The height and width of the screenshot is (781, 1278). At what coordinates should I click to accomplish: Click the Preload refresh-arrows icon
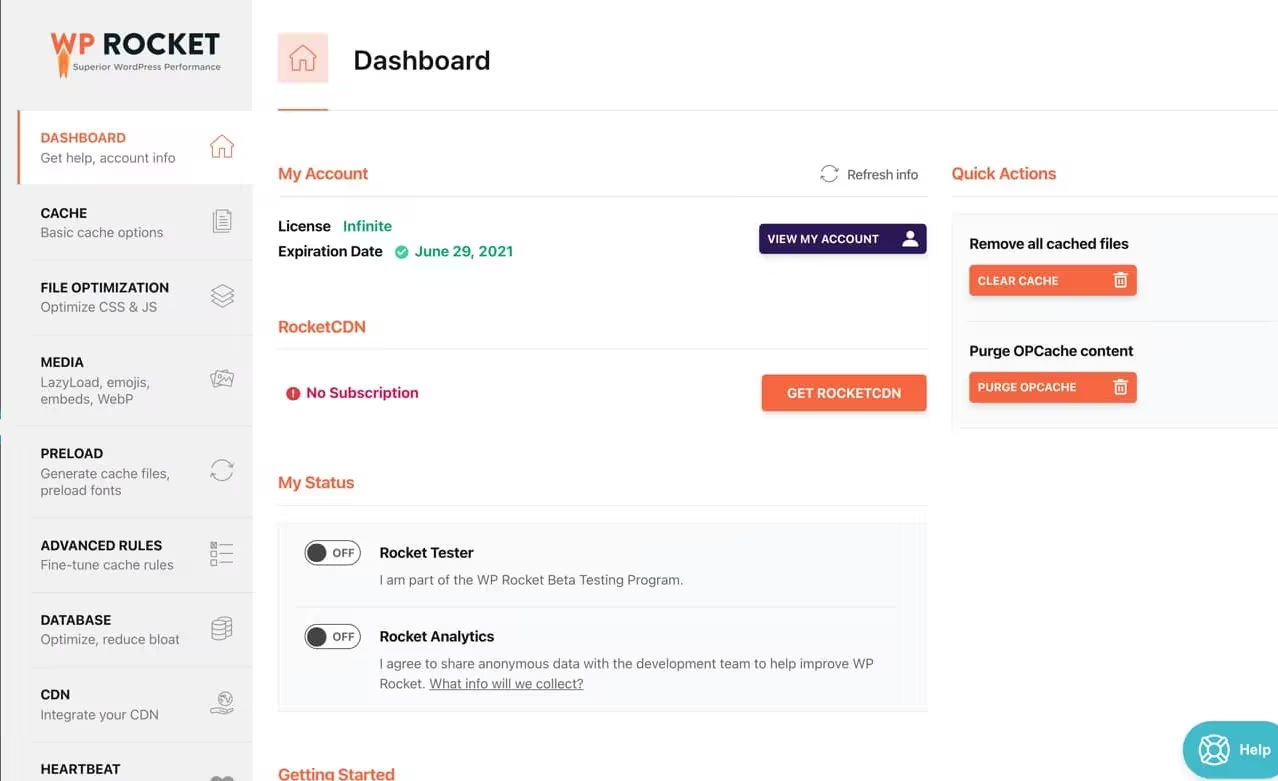(x=222, y=470)
